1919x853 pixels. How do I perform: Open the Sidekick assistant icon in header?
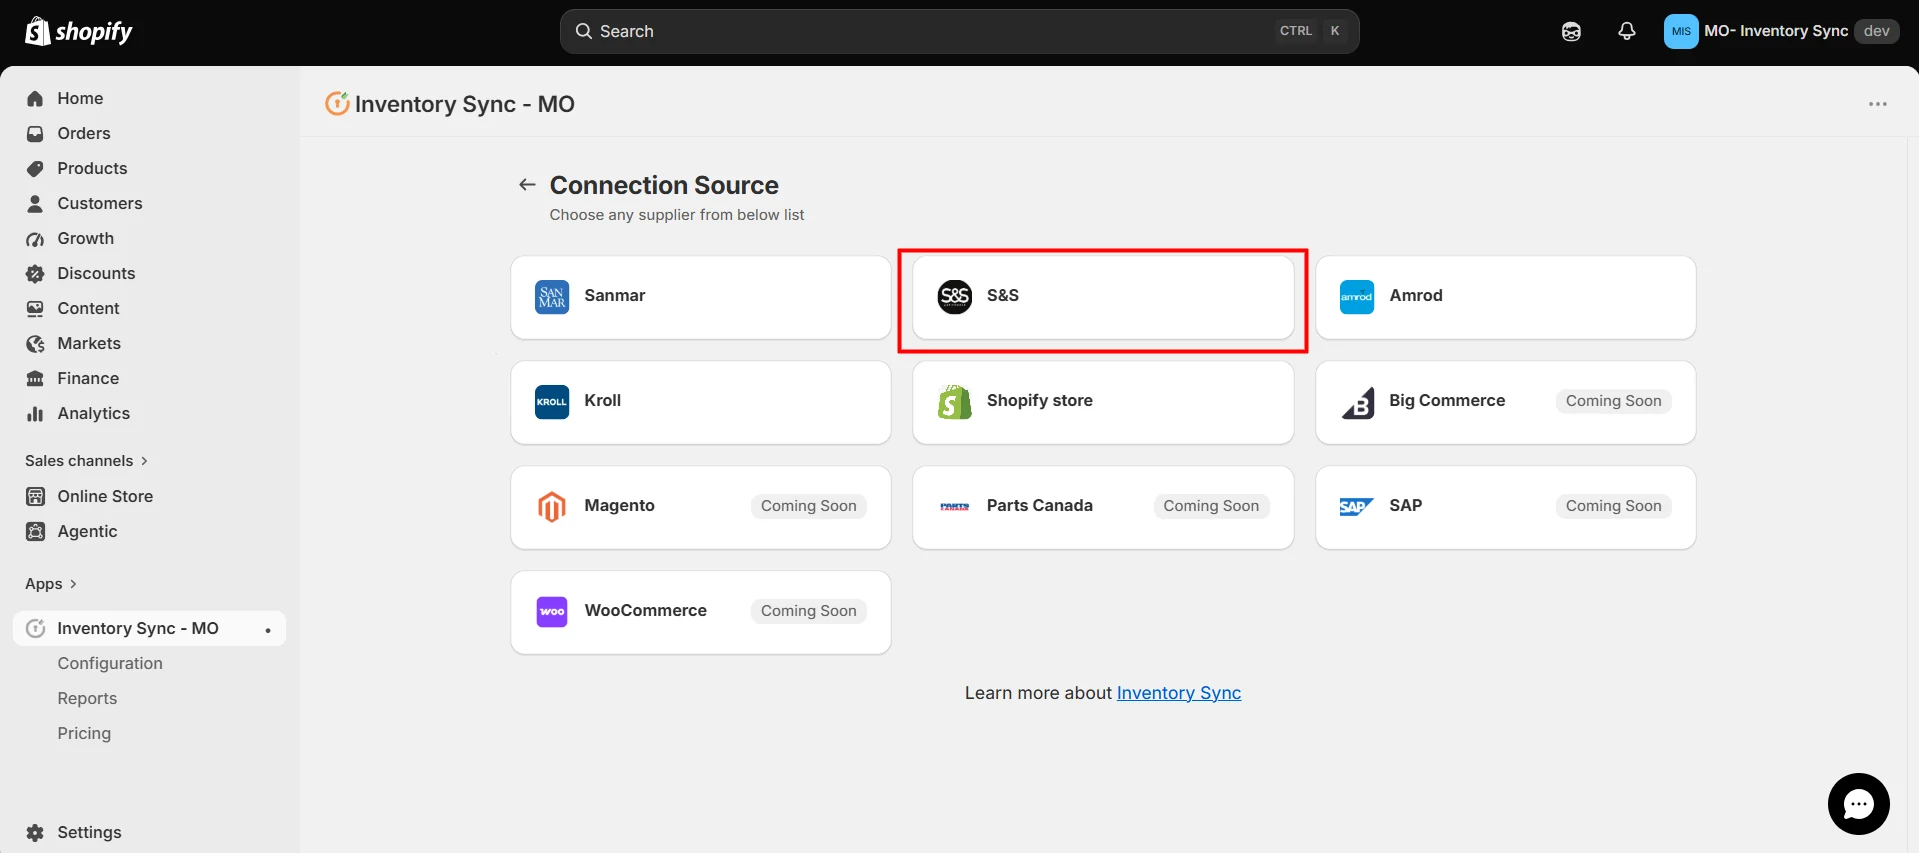click(x=1571, y=31)
